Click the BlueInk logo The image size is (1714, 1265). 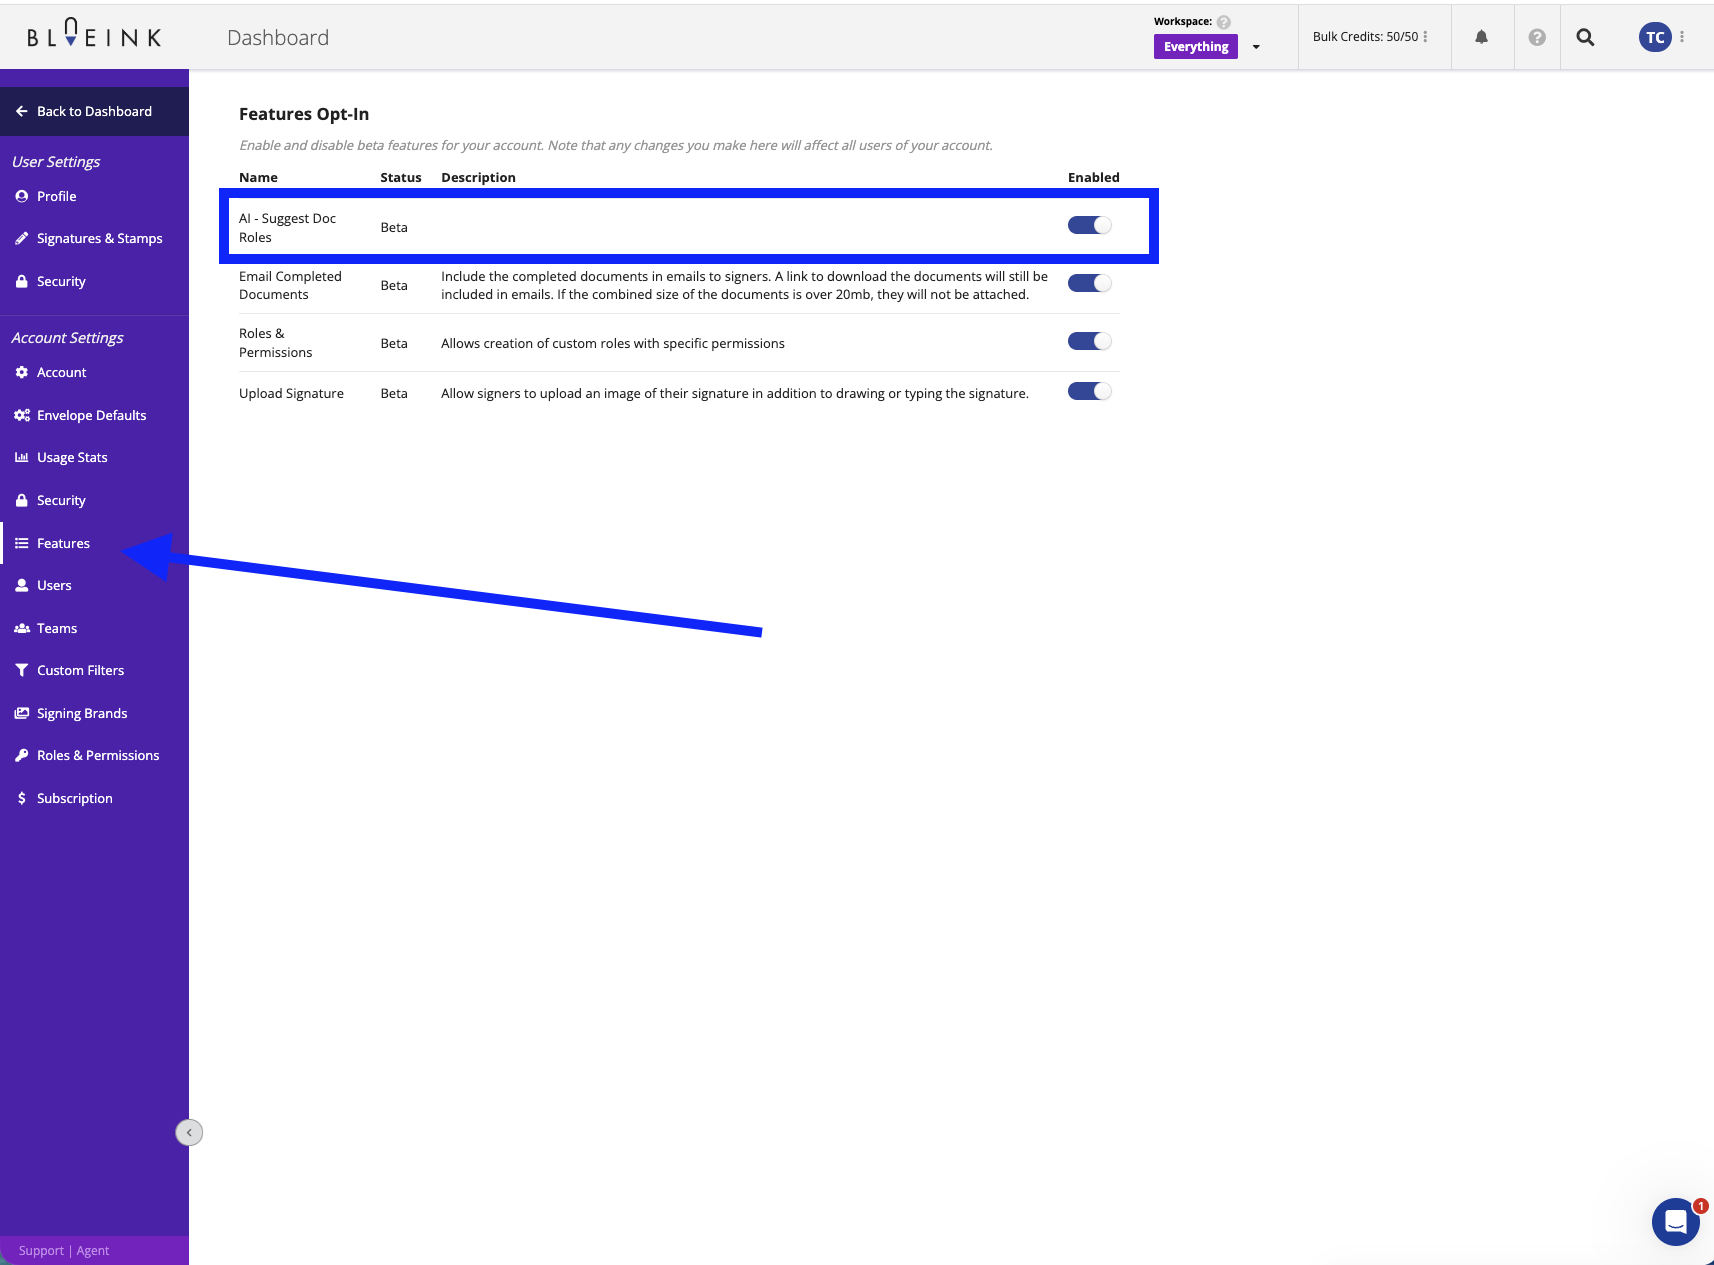94,35
